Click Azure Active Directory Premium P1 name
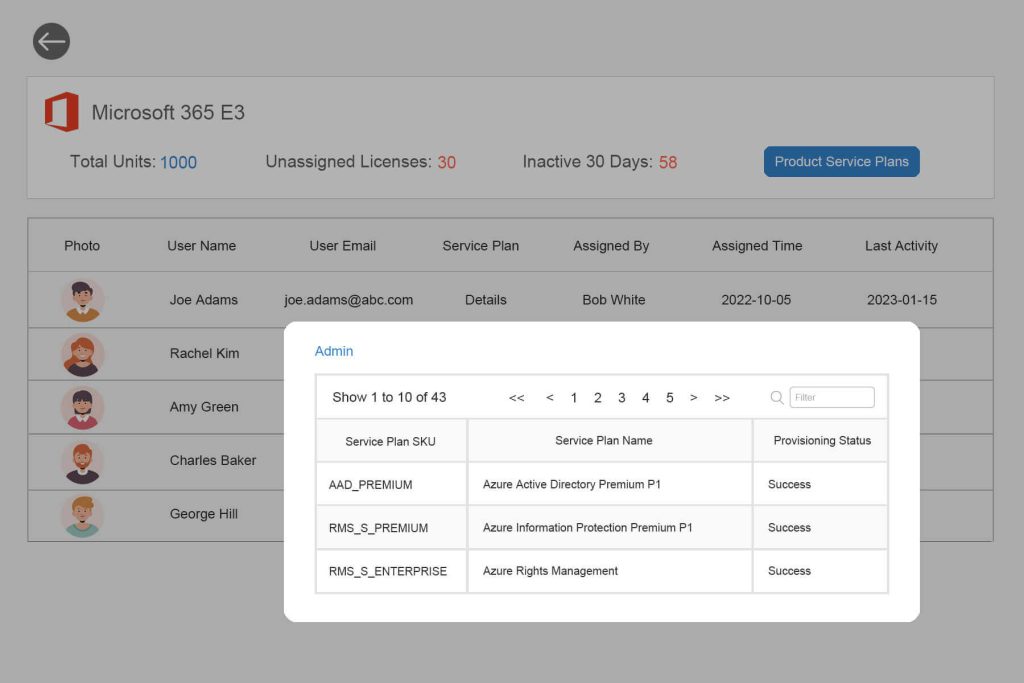Screen dimensions: 1024x683 click(x=571, y=484)
